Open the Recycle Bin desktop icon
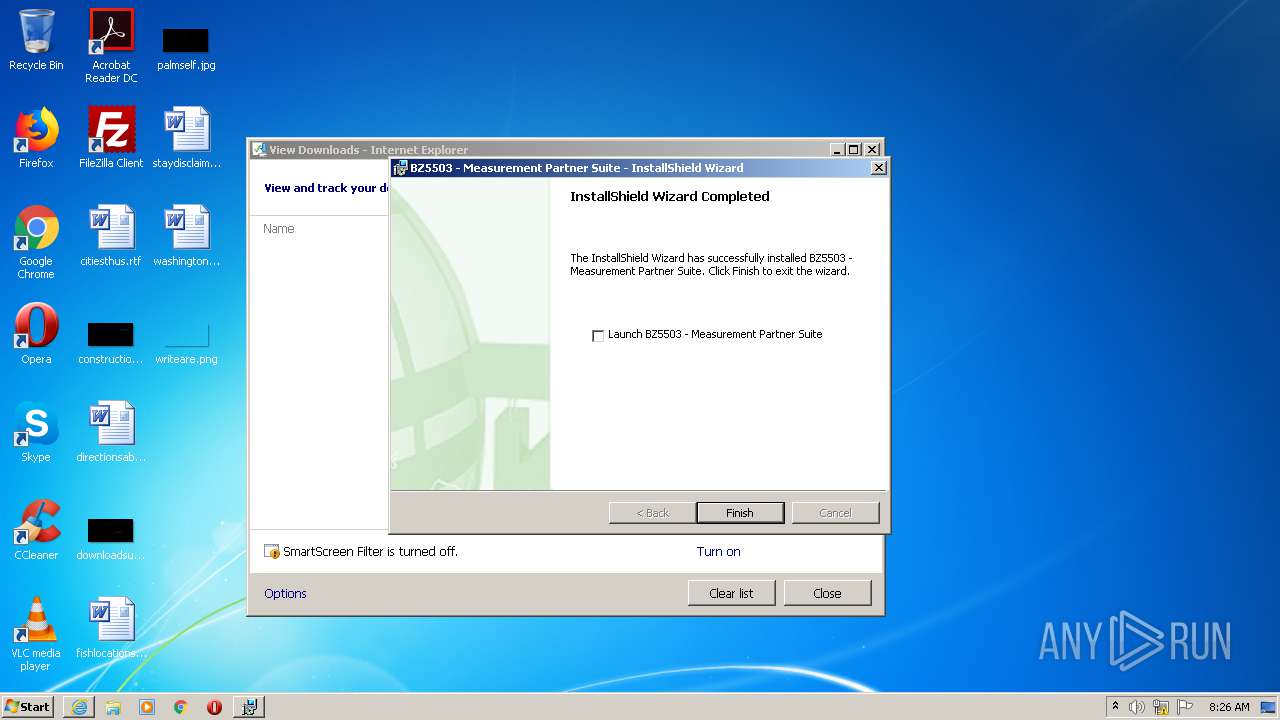Viewport: 1280px width, 720px height. click(36, 40)
